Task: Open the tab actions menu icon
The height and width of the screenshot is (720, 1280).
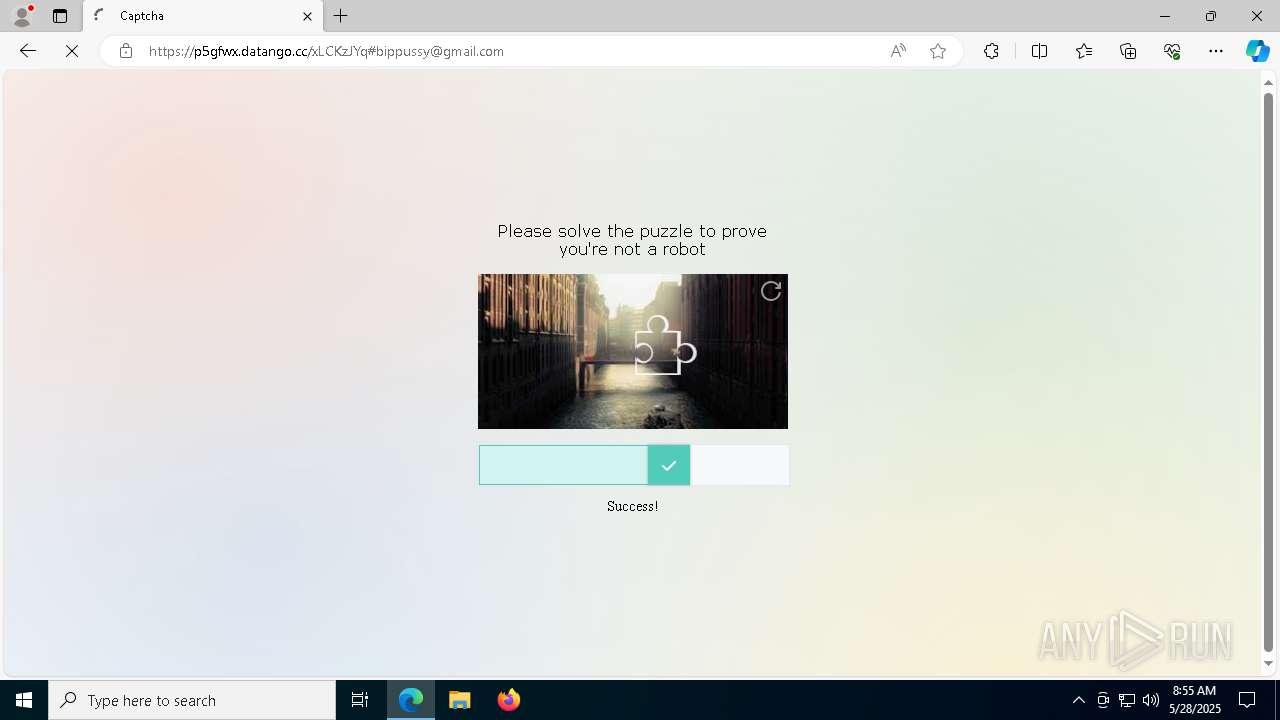Action: (x=60, y=16)
